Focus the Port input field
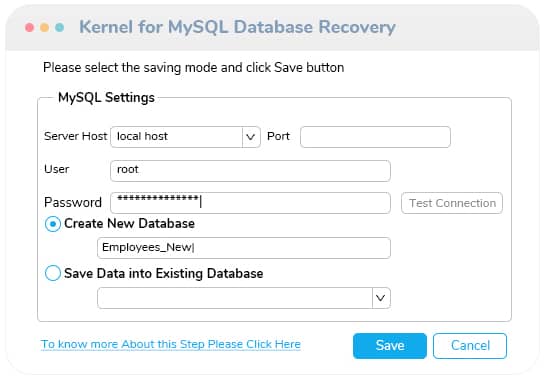 375,137
